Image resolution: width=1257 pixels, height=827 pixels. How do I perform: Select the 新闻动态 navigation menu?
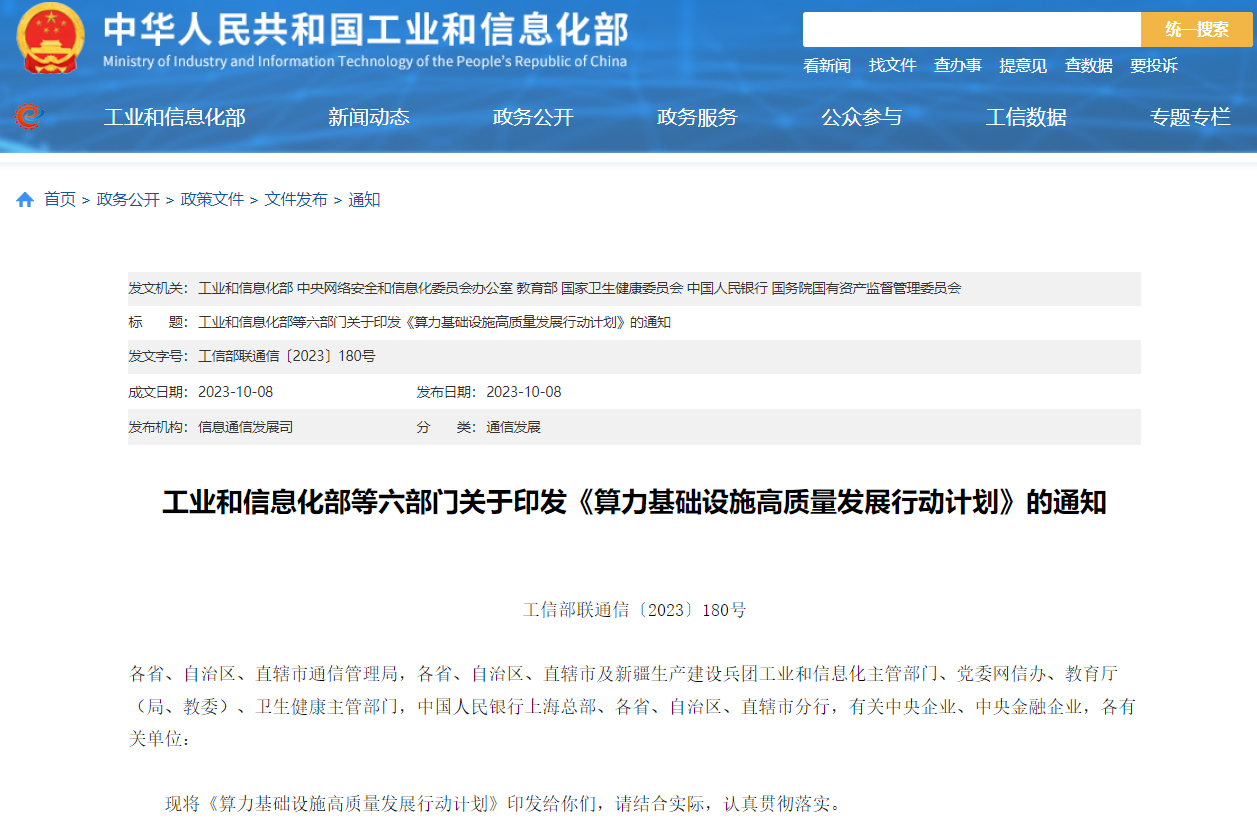click(x=368, y=117)
